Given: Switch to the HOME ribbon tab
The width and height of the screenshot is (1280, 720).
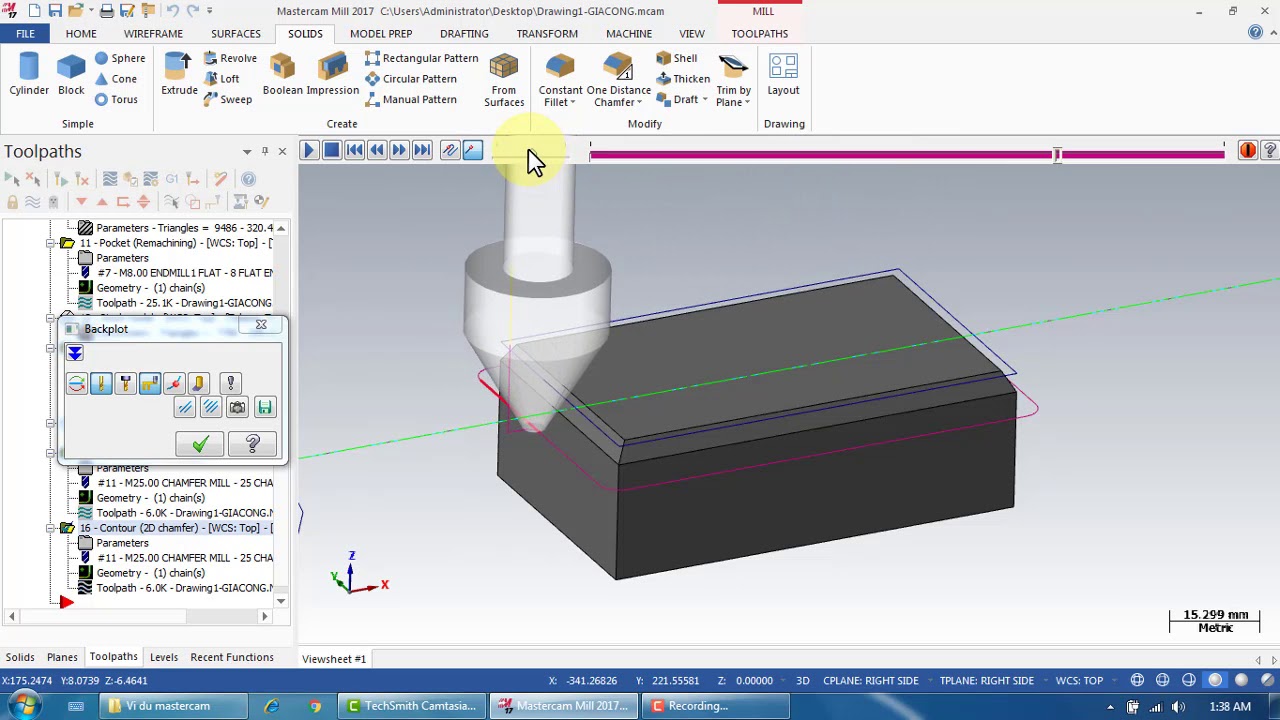Looking at the screenshot, I should tap(81, 34).
